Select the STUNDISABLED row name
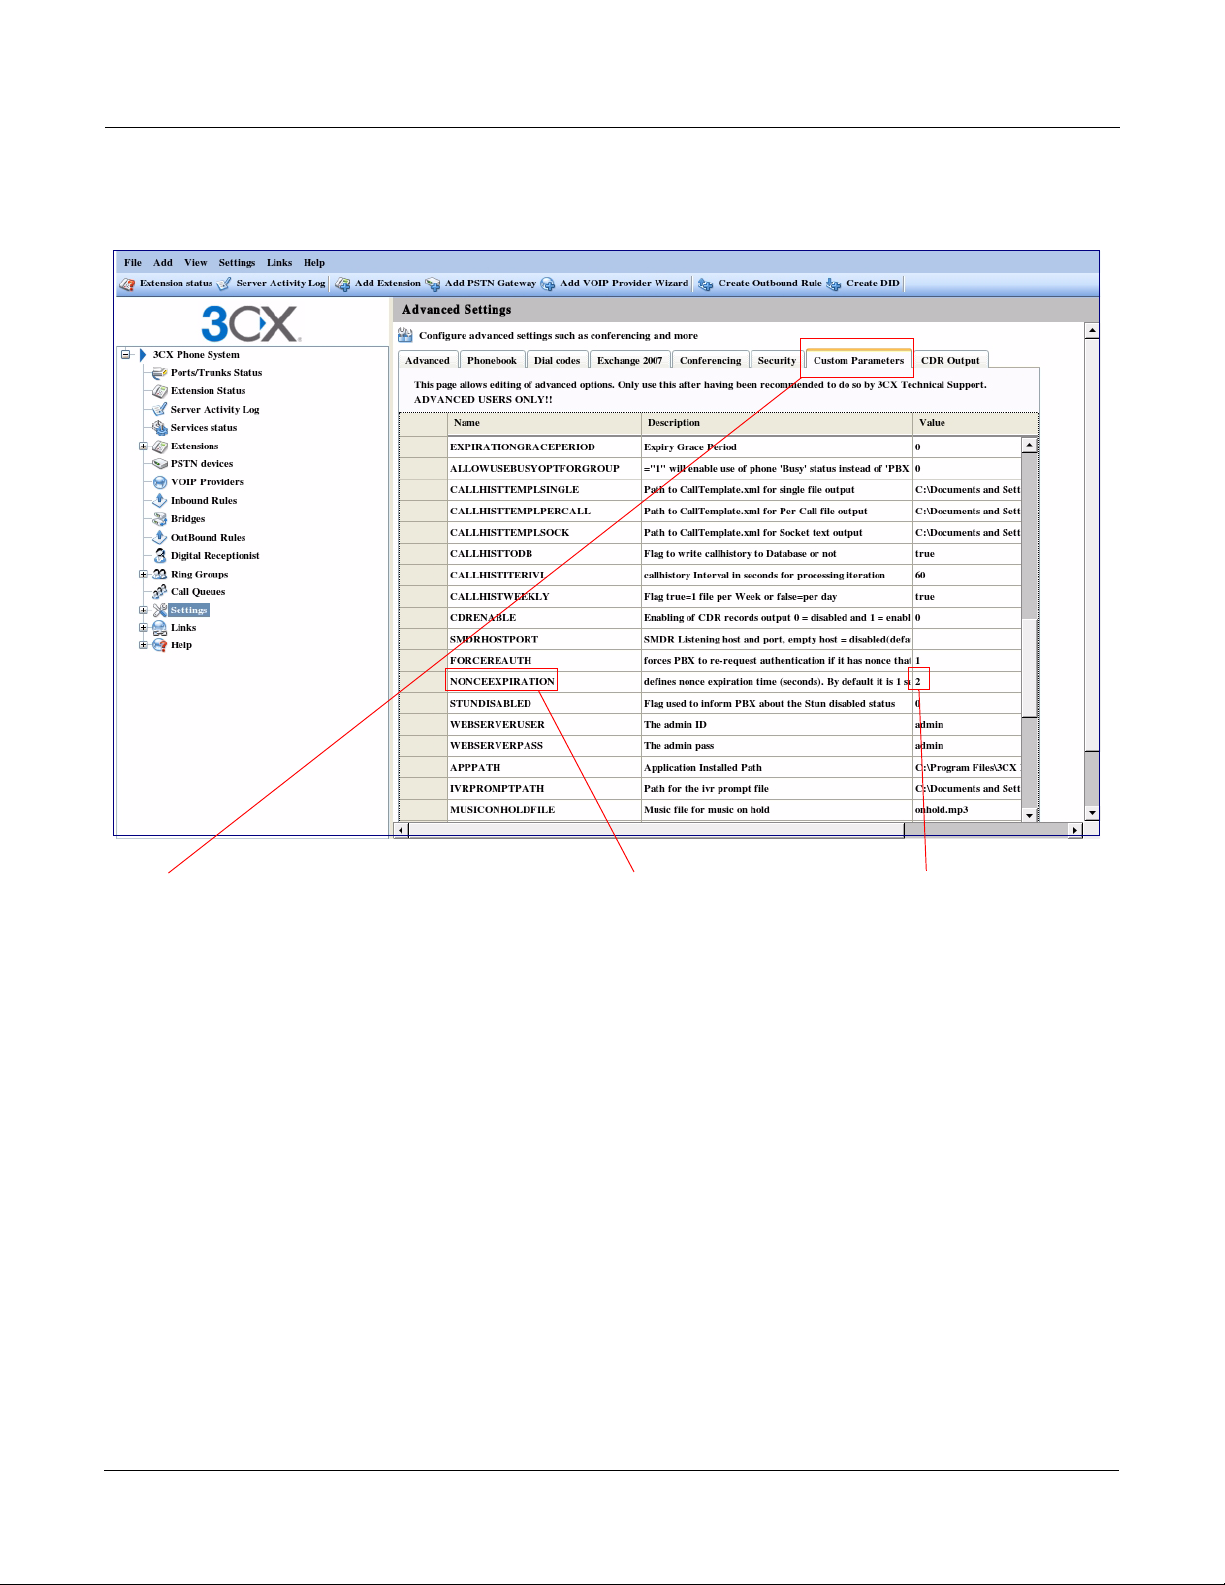This screenshot has width=1225, height=1585. coord(490,704)
